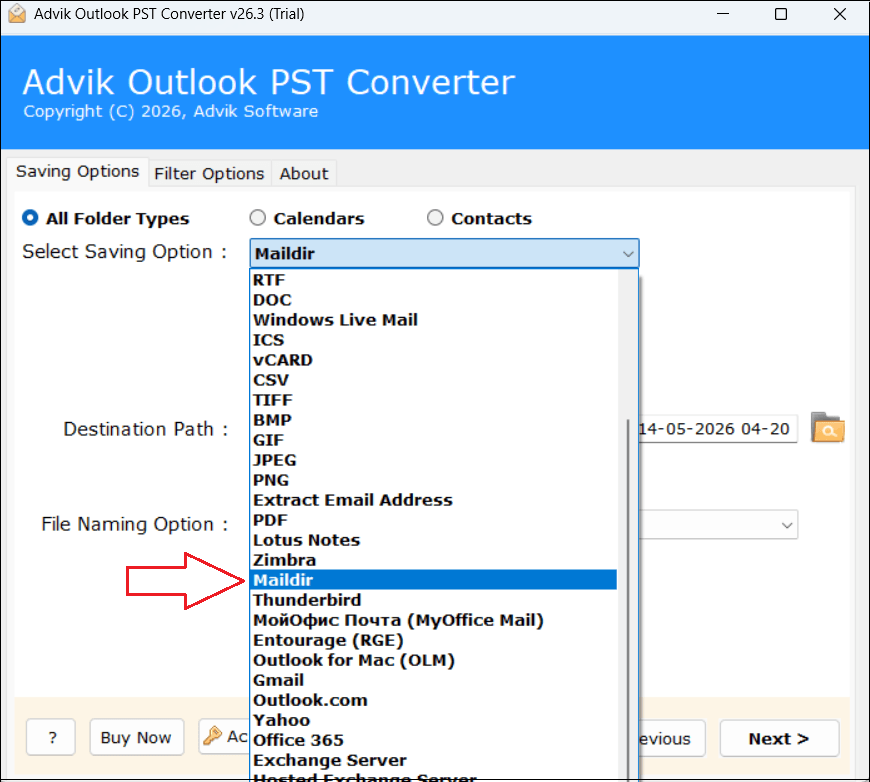The image size is (870, 782).
Task: Click the key icon on the activation button
Action: point(213,736)
